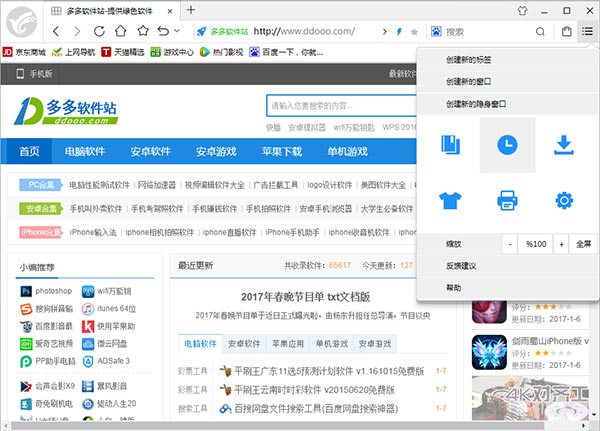Open bookmarks icon in menu panel
Image resolution: width=600 pixels, height=431 pixels.
click(x=451, y=145)
